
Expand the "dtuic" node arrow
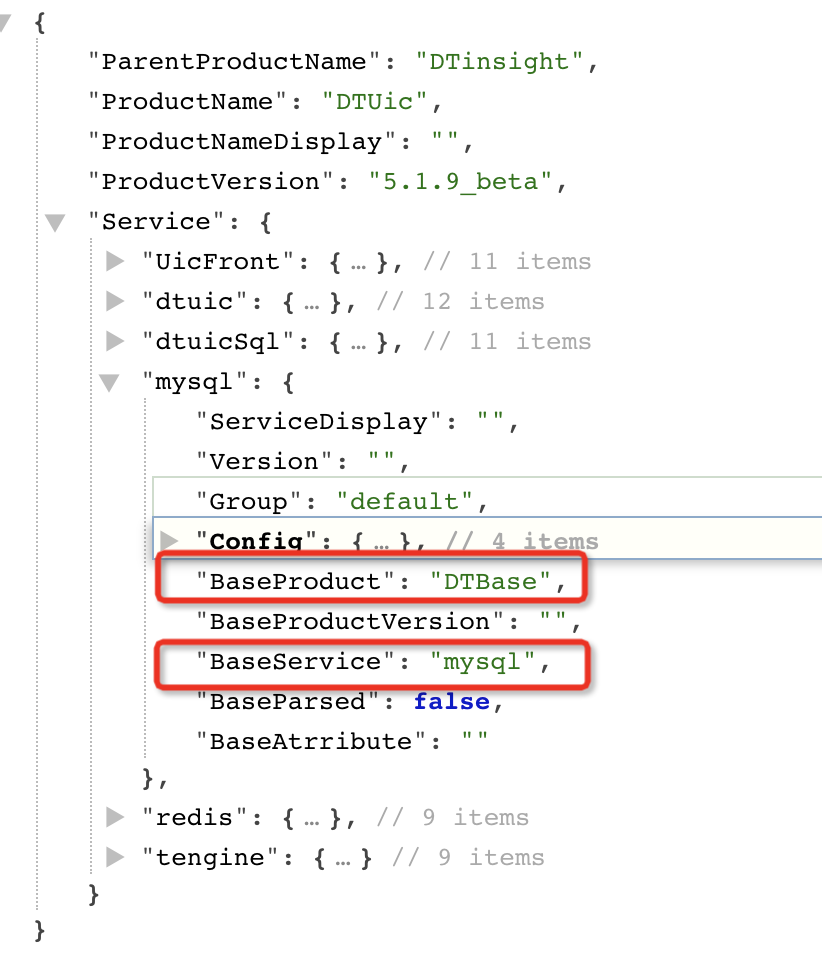(115, 302)
